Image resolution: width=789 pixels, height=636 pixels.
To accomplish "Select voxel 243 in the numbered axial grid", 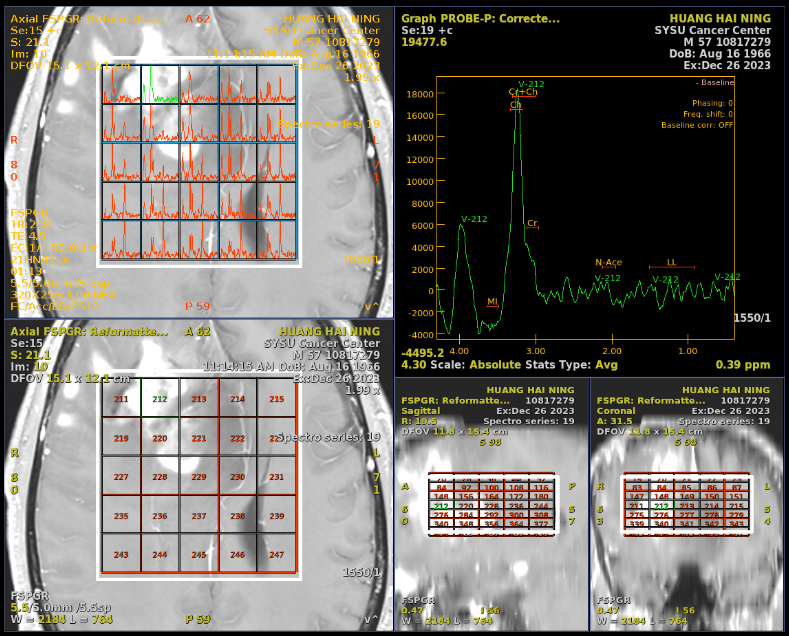I will coord(121,554).
